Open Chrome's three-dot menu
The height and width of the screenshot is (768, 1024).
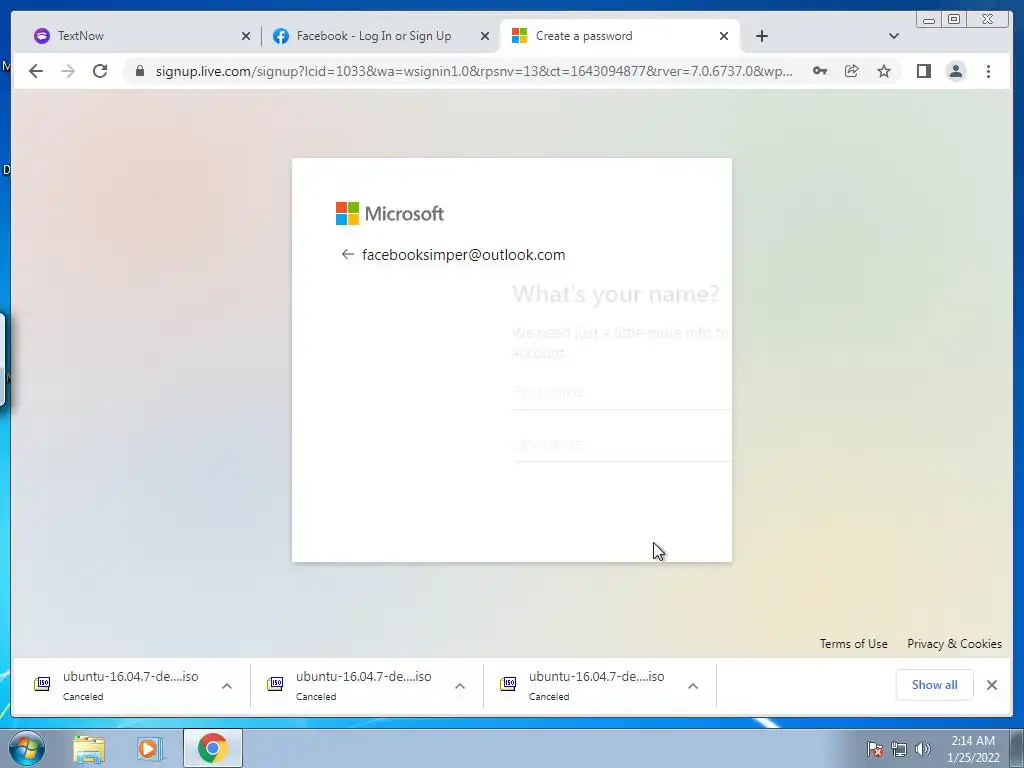tap(988, 71)
